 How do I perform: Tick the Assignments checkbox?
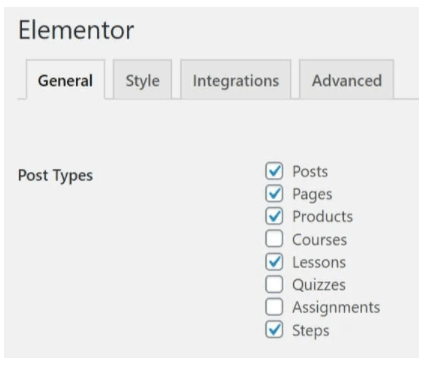coord(274,307)
